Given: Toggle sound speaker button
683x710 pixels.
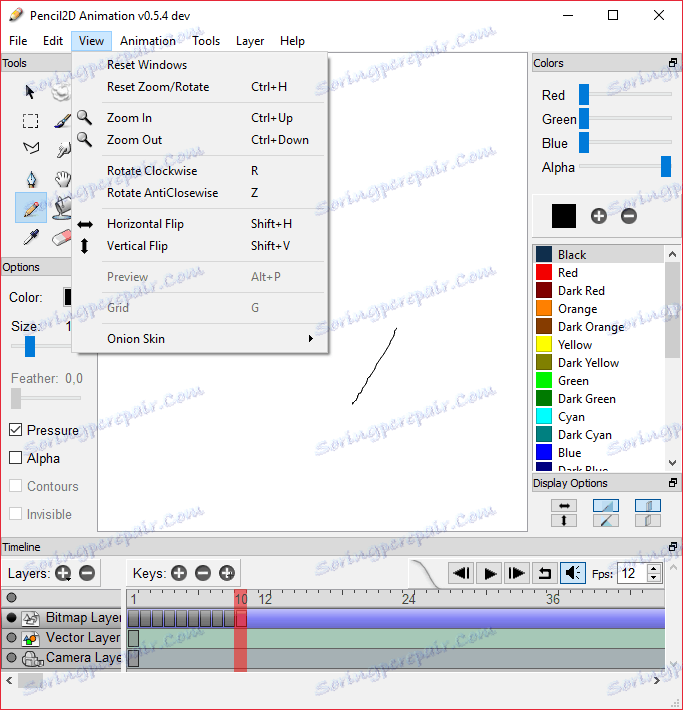Looking at the screenshot, I should click(x=573, y=573).
